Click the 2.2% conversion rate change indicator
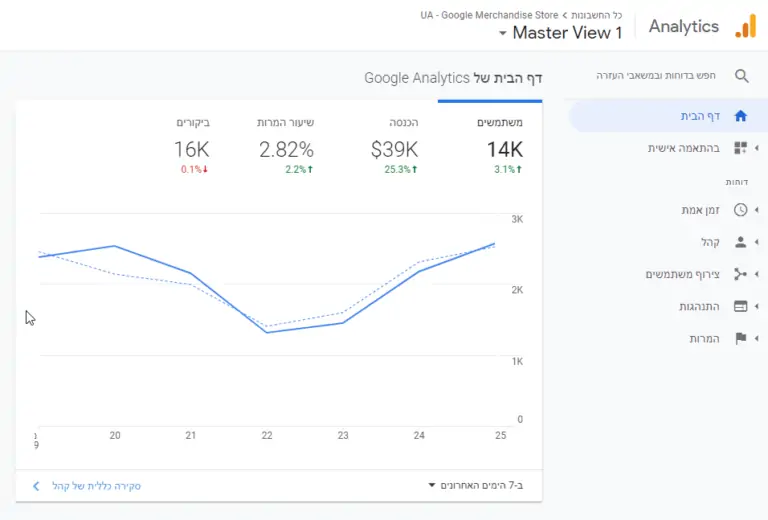Image resolution: width=768 pixels, height=520 pixels. point(299,169)
